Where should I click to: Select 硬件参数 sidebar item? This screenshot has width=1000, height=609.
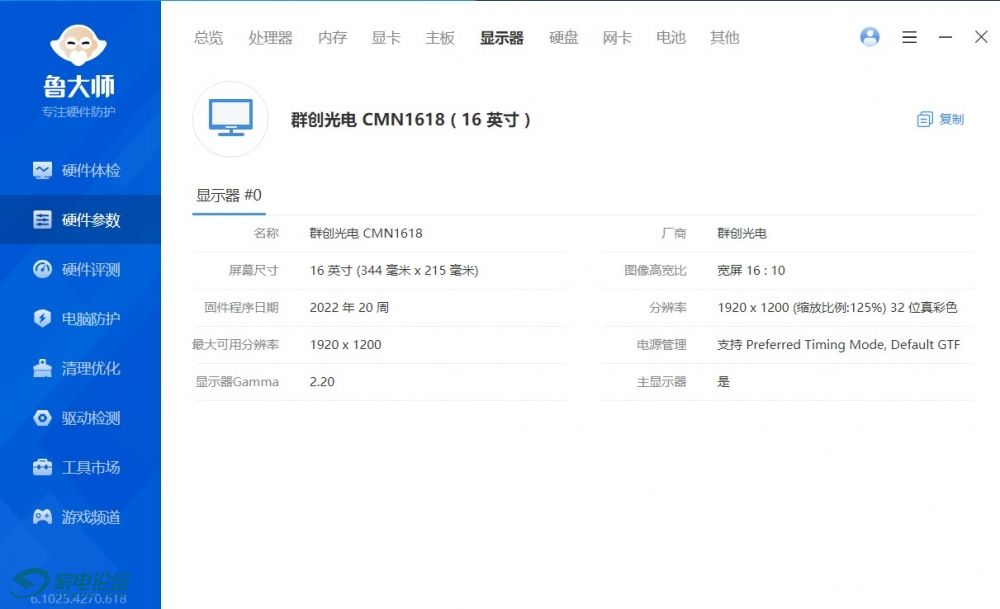[x=80, y=220]
